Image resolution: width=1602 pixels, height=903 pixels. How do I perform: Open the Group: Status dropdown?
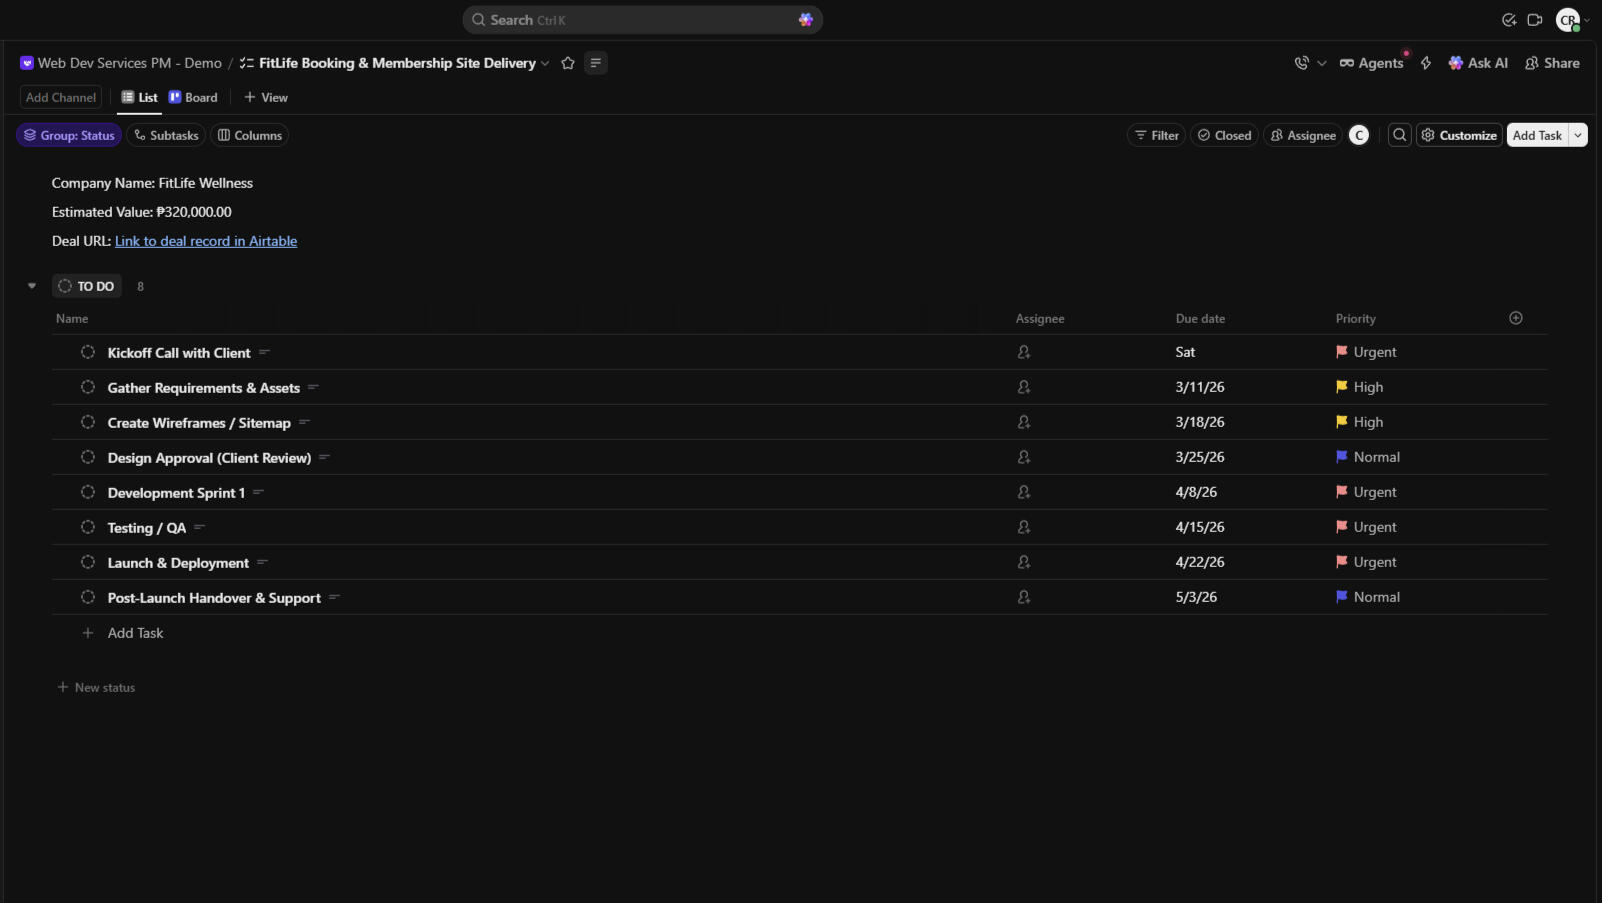point(69,135)
